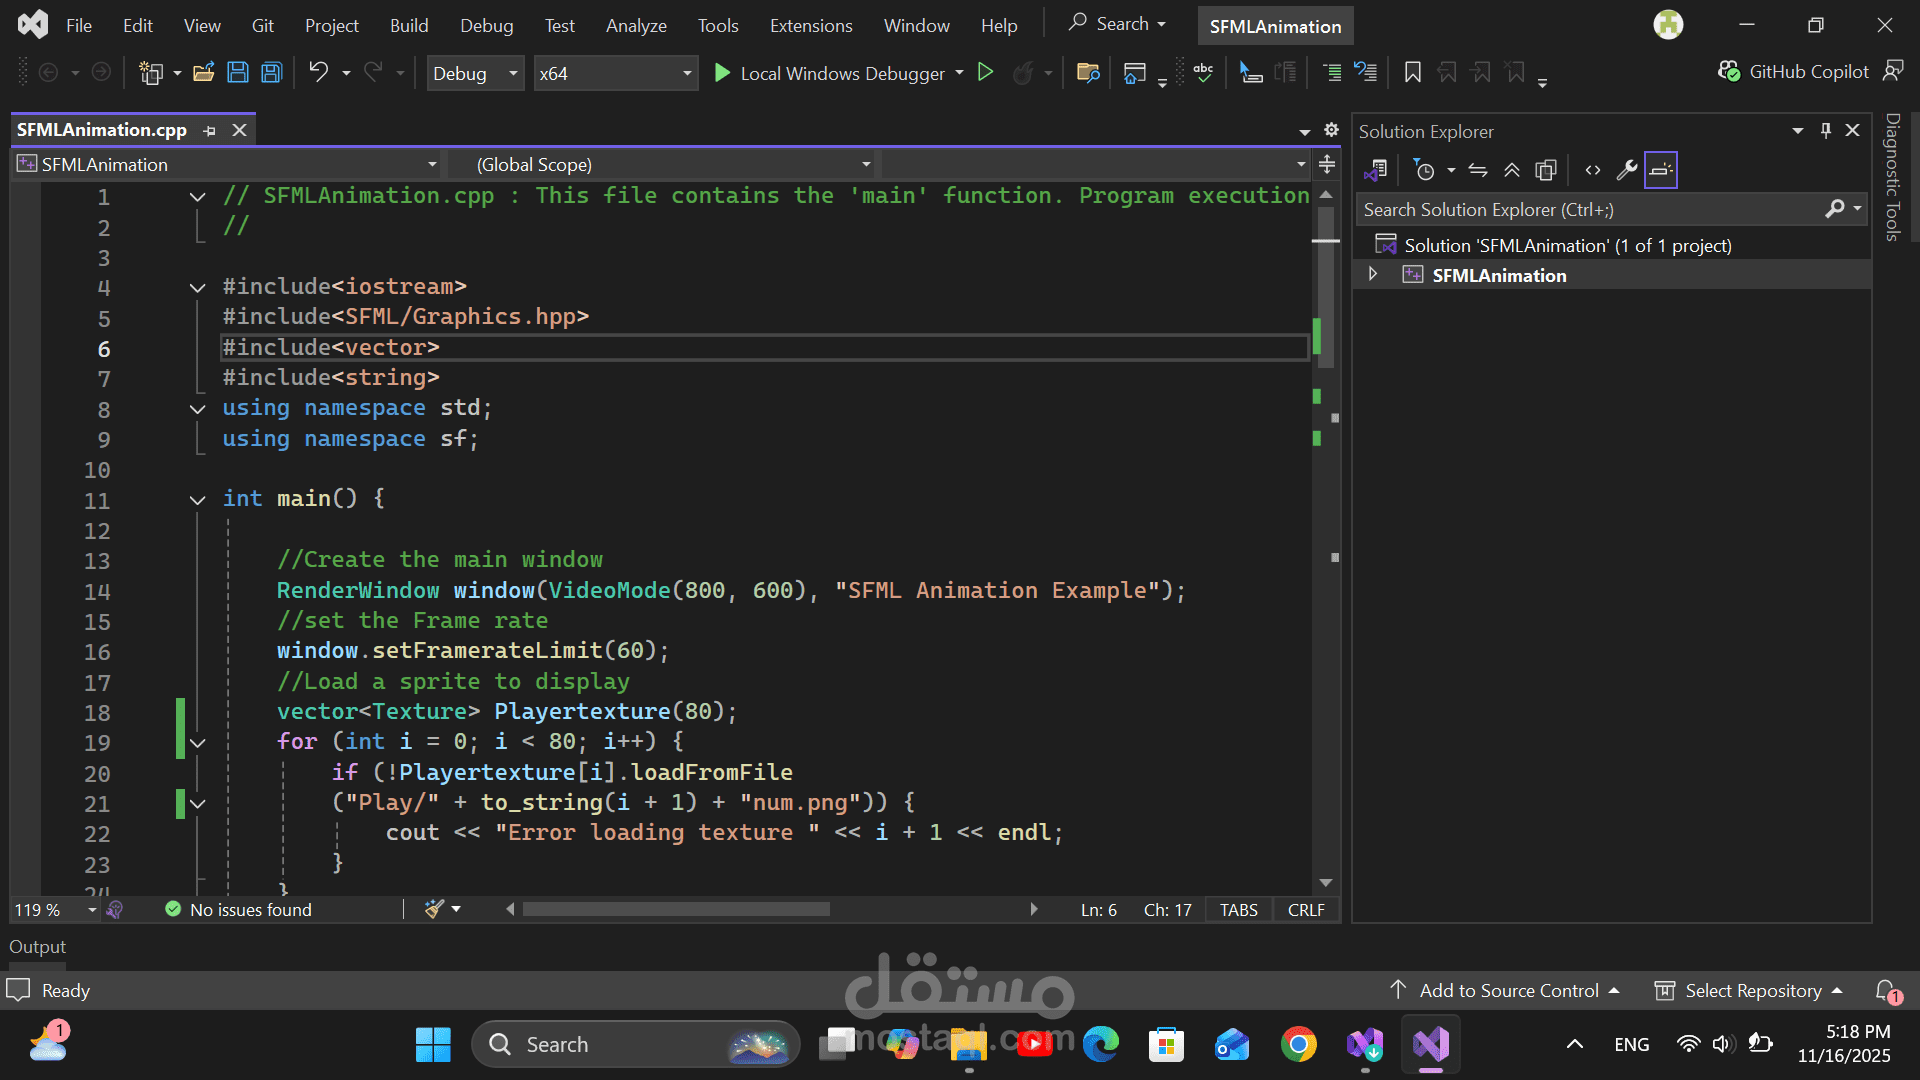Click Add to Source Control
Image resolution: width=1920 pixels, height=1080 pixels.
tap(1509, 990)
